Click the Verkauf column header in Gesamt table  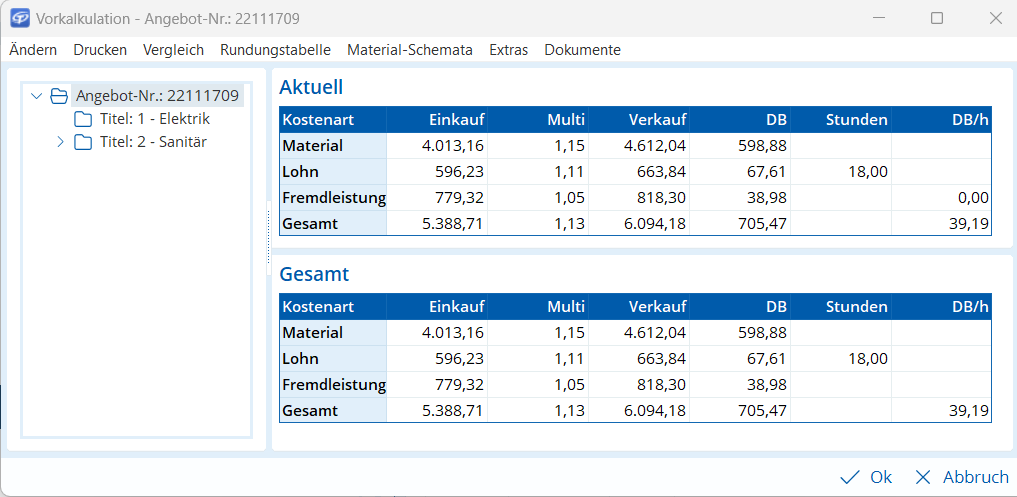(657, 307)
